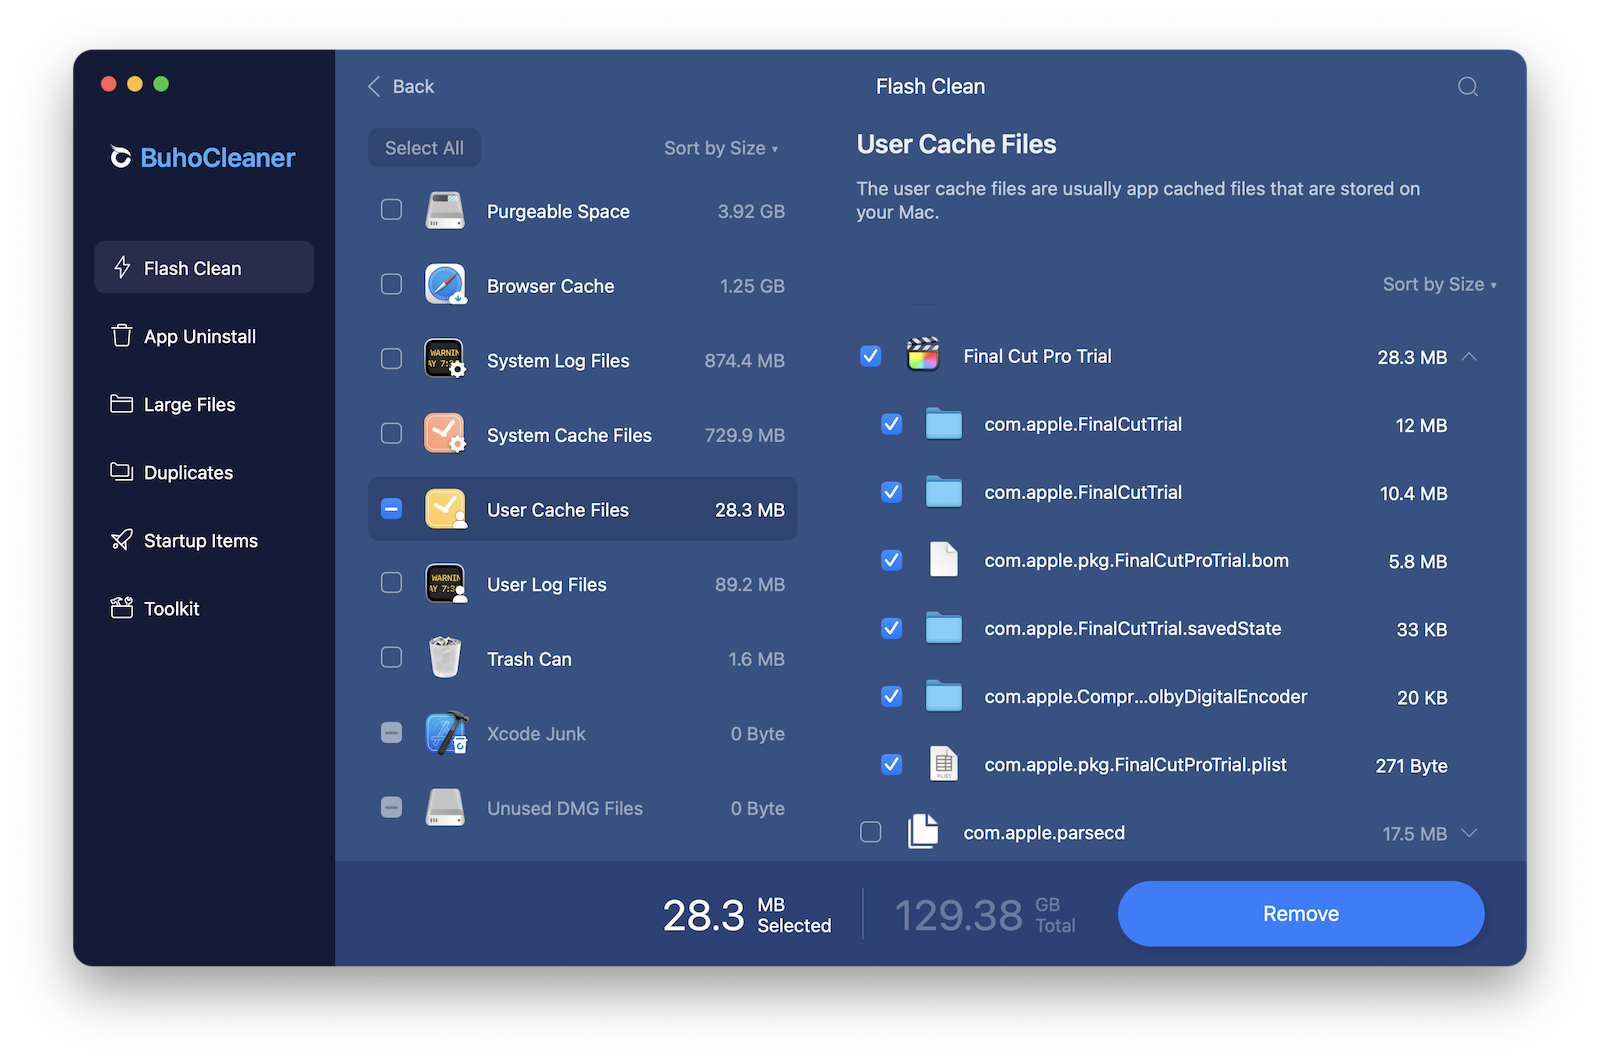Click the Xcode Junk hammer icon
This screenshot has height=1063, width=1600.
(446, 733)
